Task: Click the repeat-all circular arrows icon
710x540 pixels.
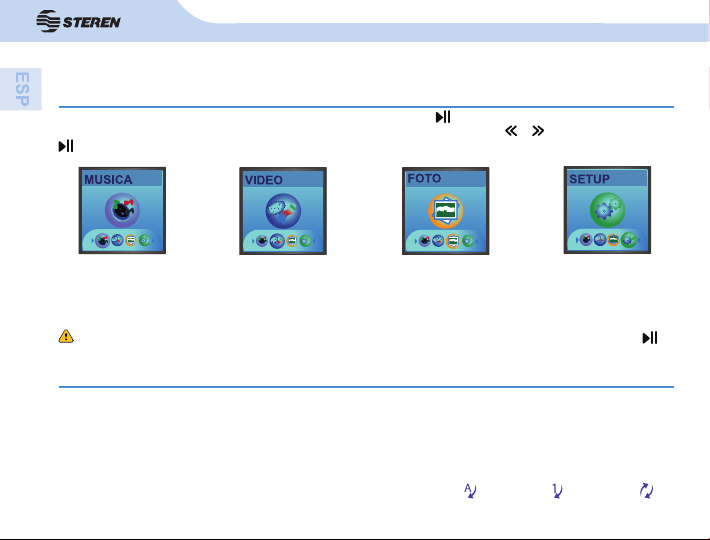Action: 646,491
